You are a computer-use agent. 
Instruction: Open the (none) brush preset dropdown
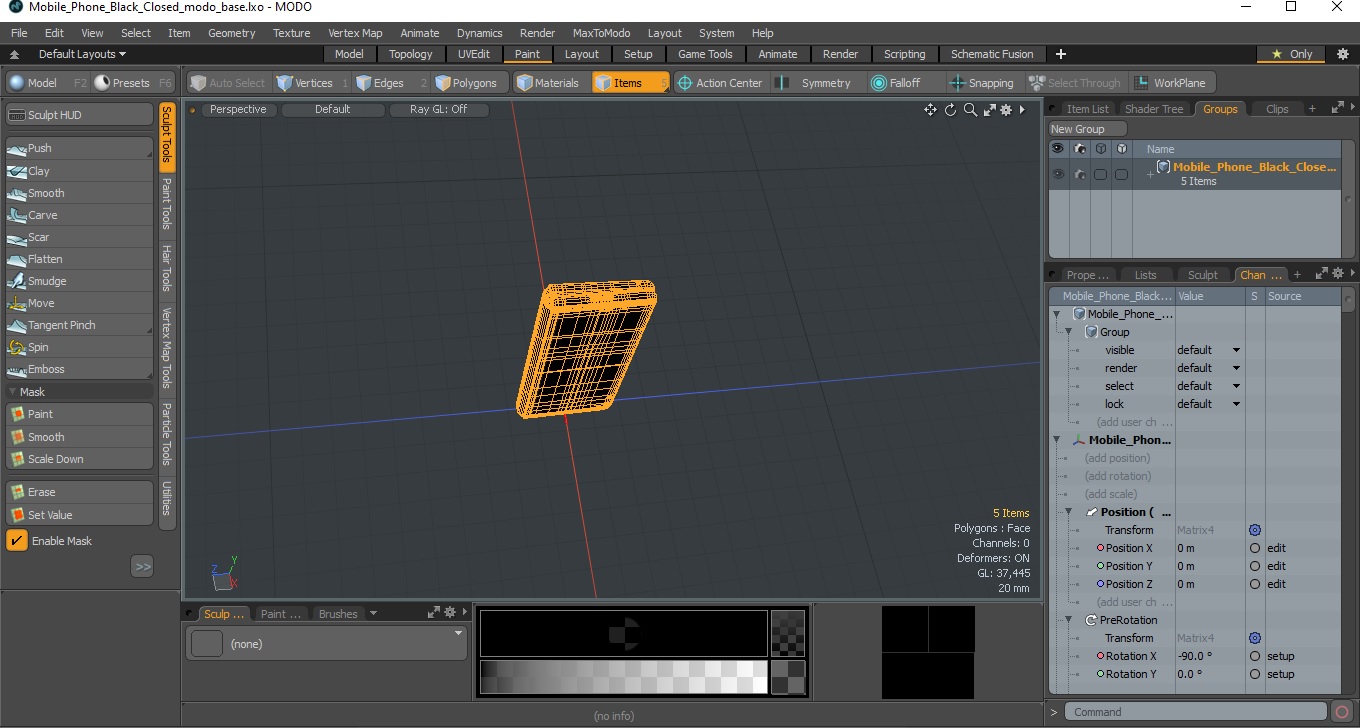[x=327, y=644]
